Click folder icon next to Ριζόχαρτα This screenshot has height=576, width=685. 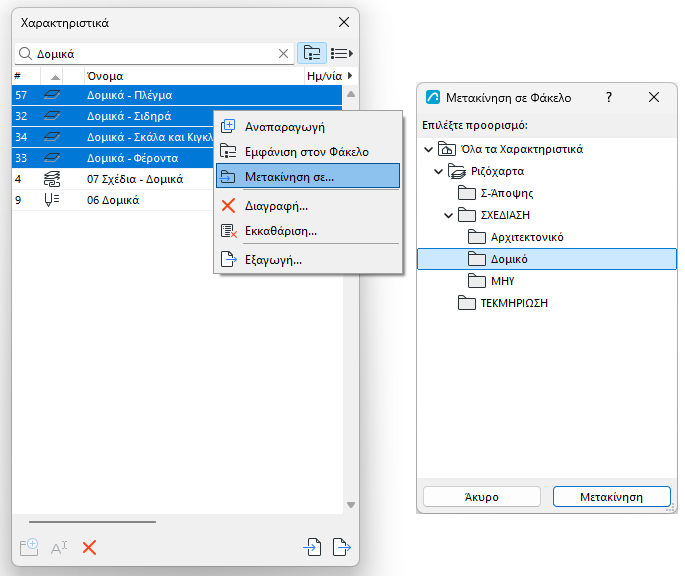tap(457, 171)
